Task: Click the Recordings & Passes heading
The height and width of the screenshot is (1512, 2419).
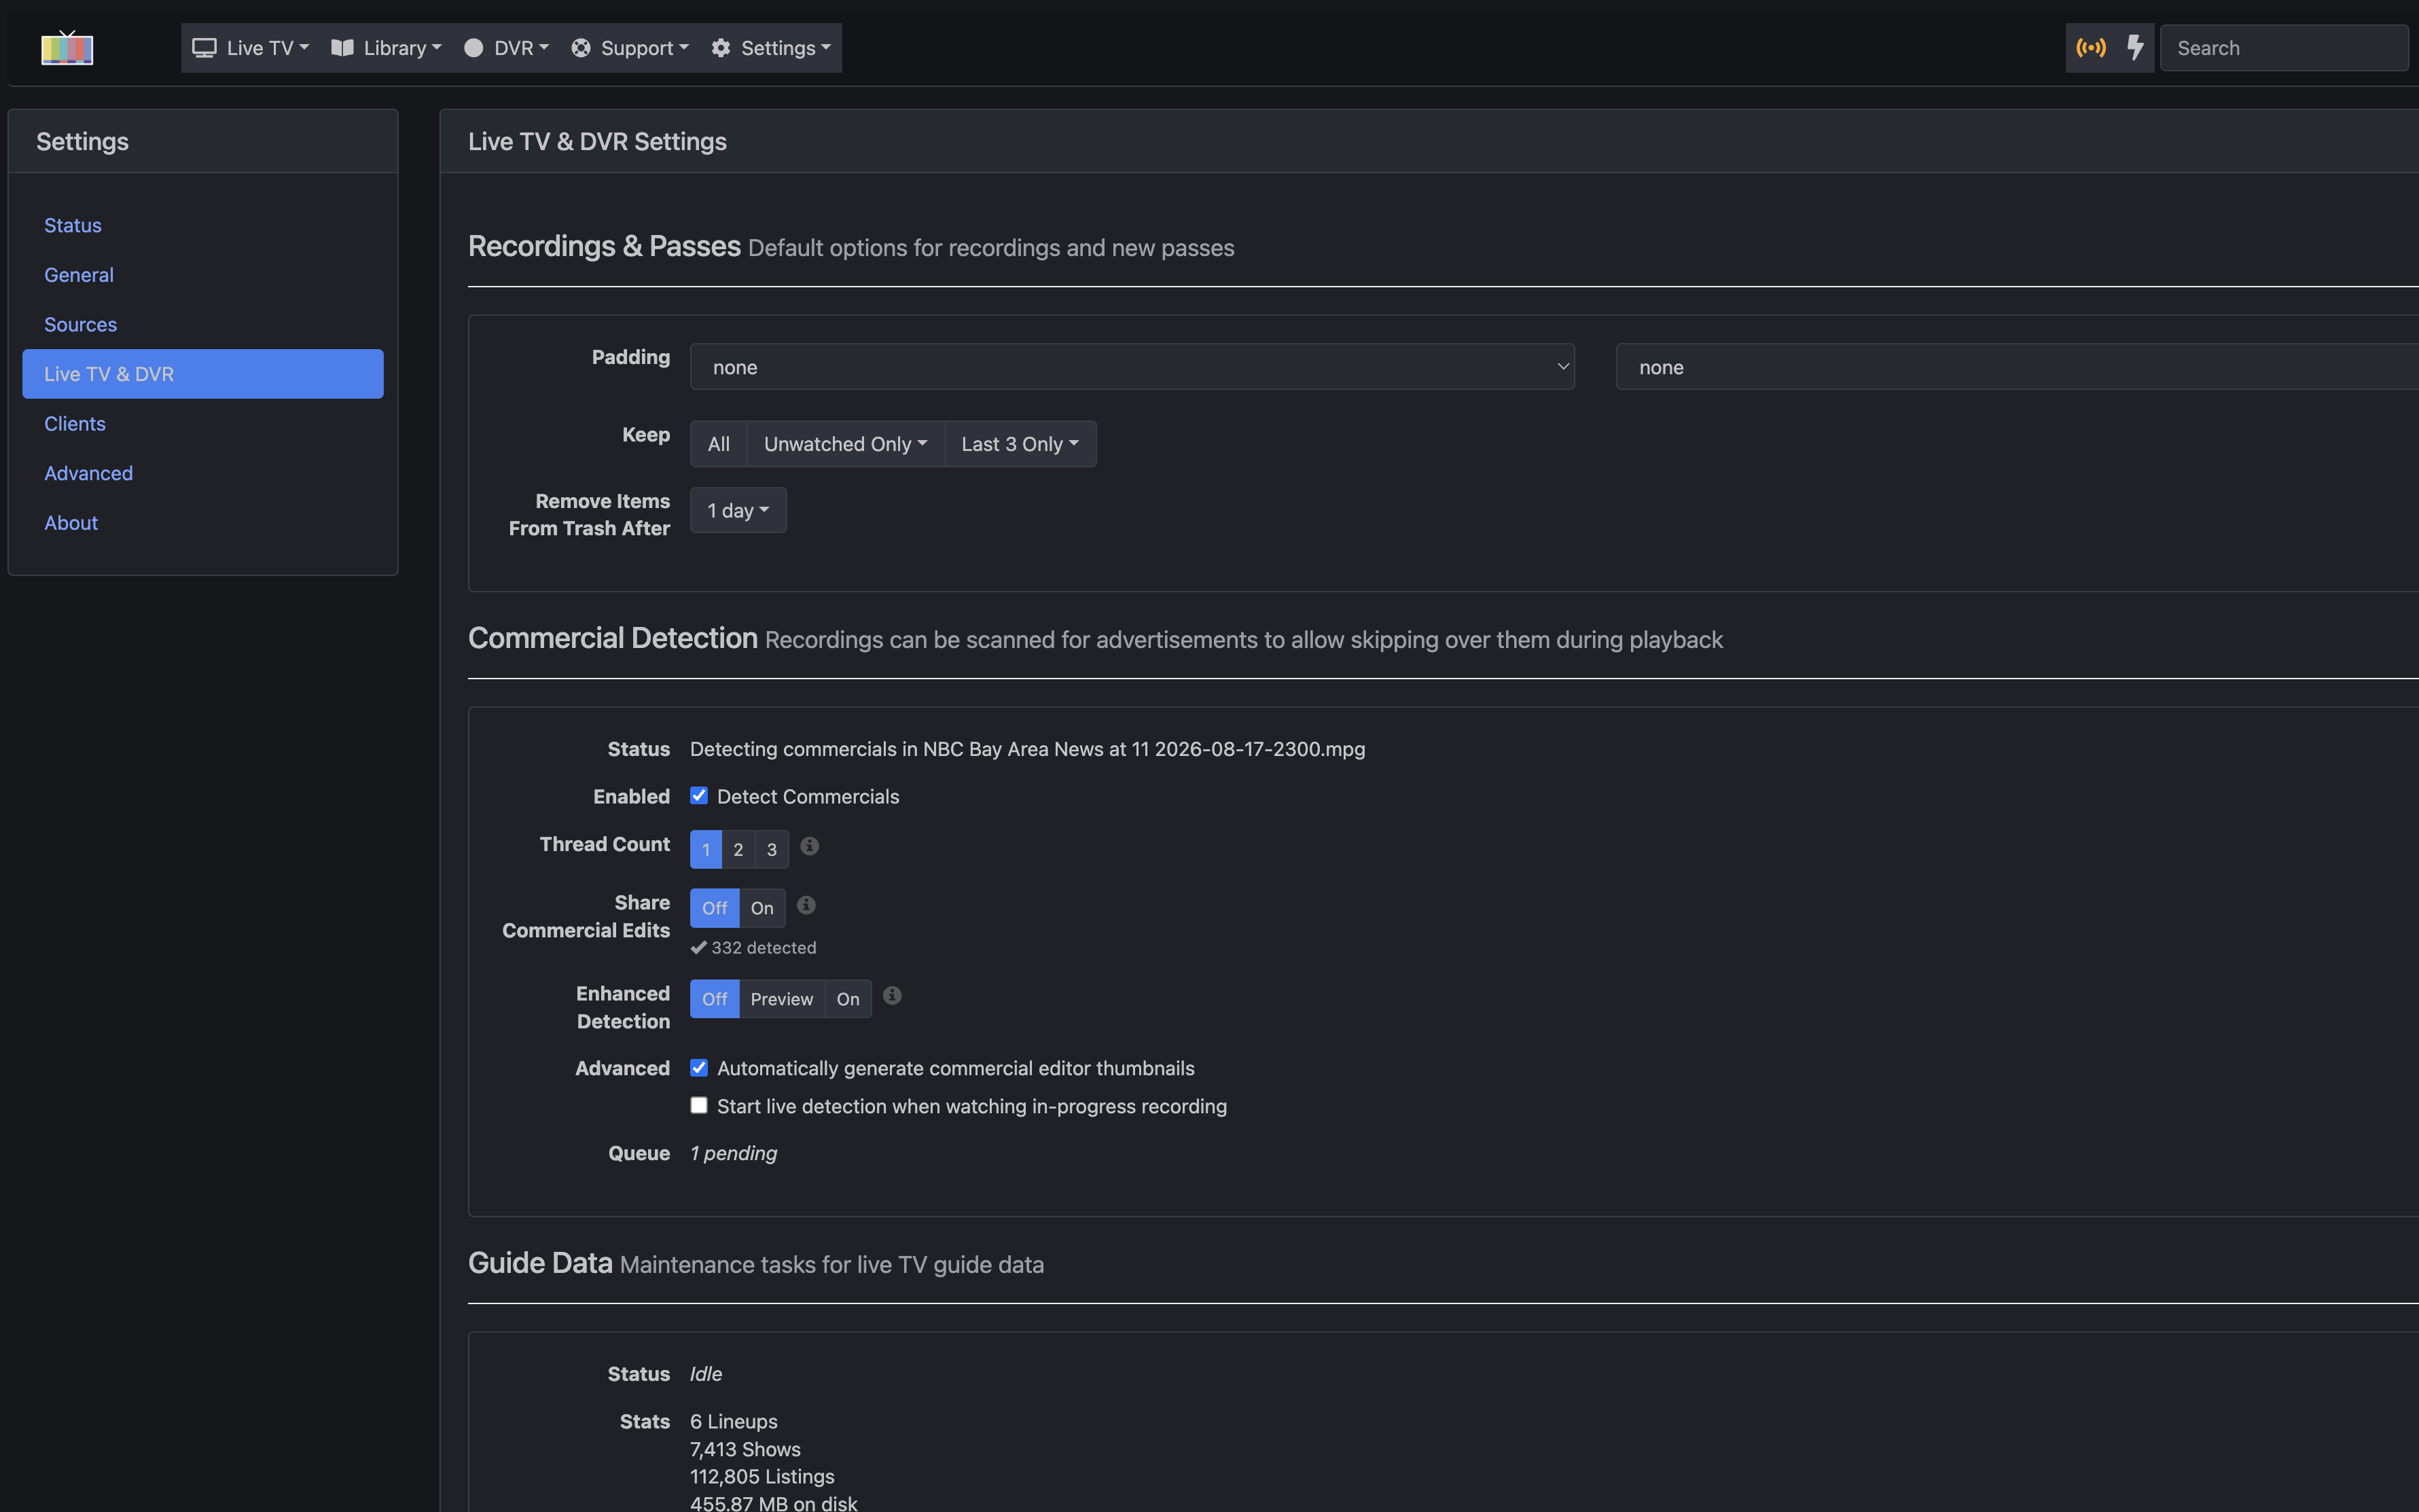Action: (604, 246)
